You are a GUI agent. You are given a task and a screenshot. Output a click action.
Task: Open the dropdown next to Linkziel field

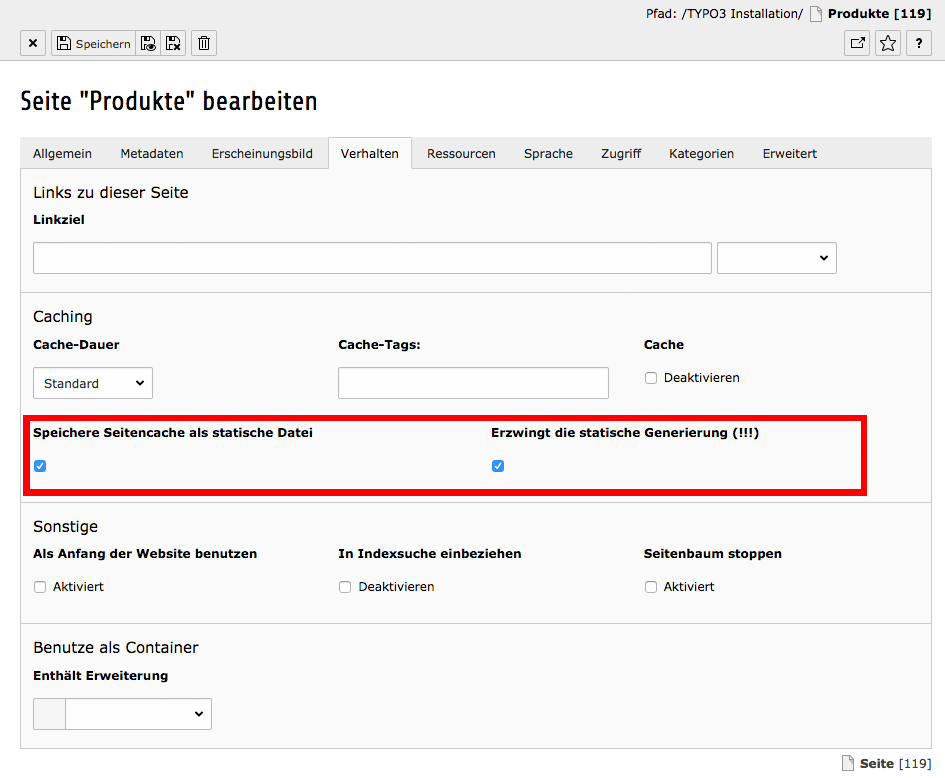coord(776,258)
